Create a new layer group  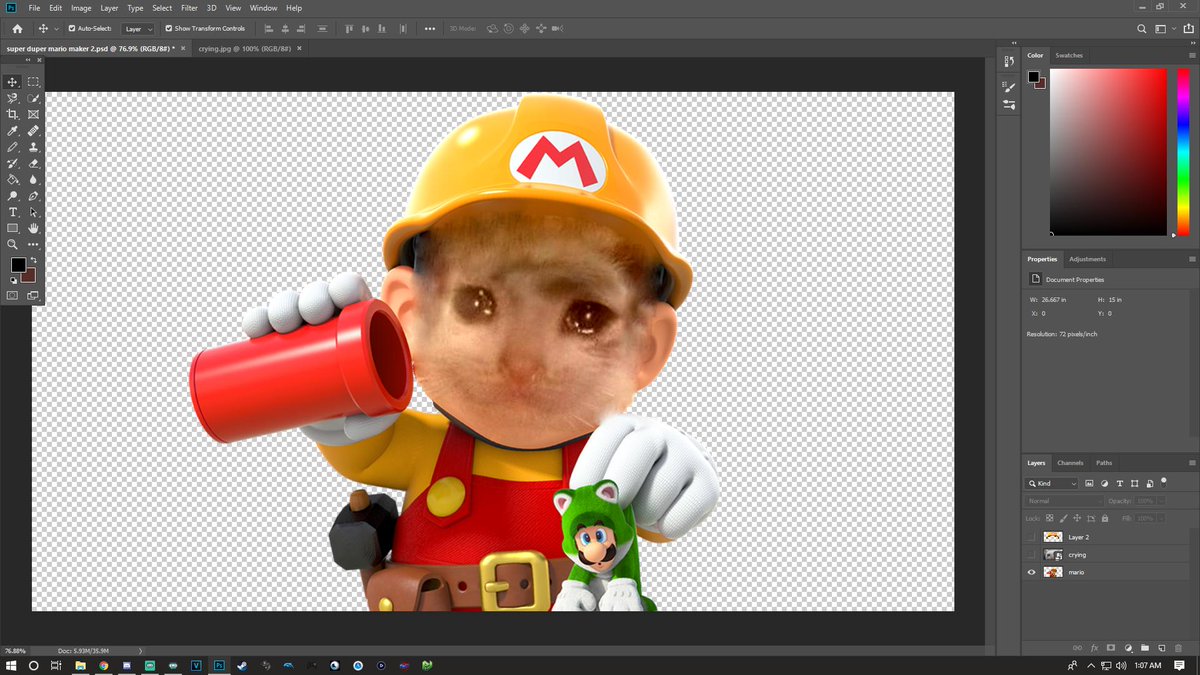coord(1145,648)
